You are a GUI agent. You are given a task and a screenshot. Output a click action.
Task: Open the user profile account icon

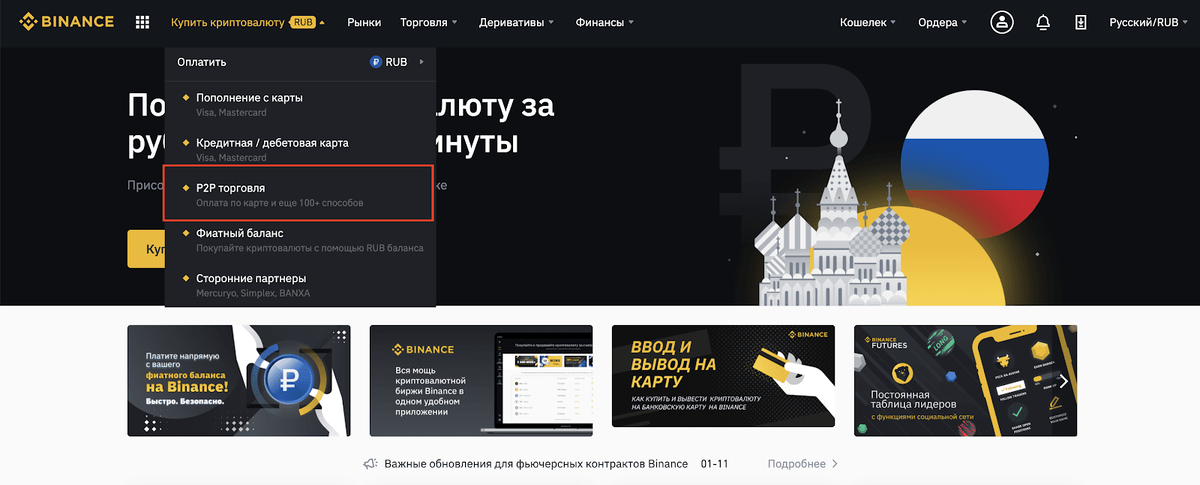click(1001, 22)
